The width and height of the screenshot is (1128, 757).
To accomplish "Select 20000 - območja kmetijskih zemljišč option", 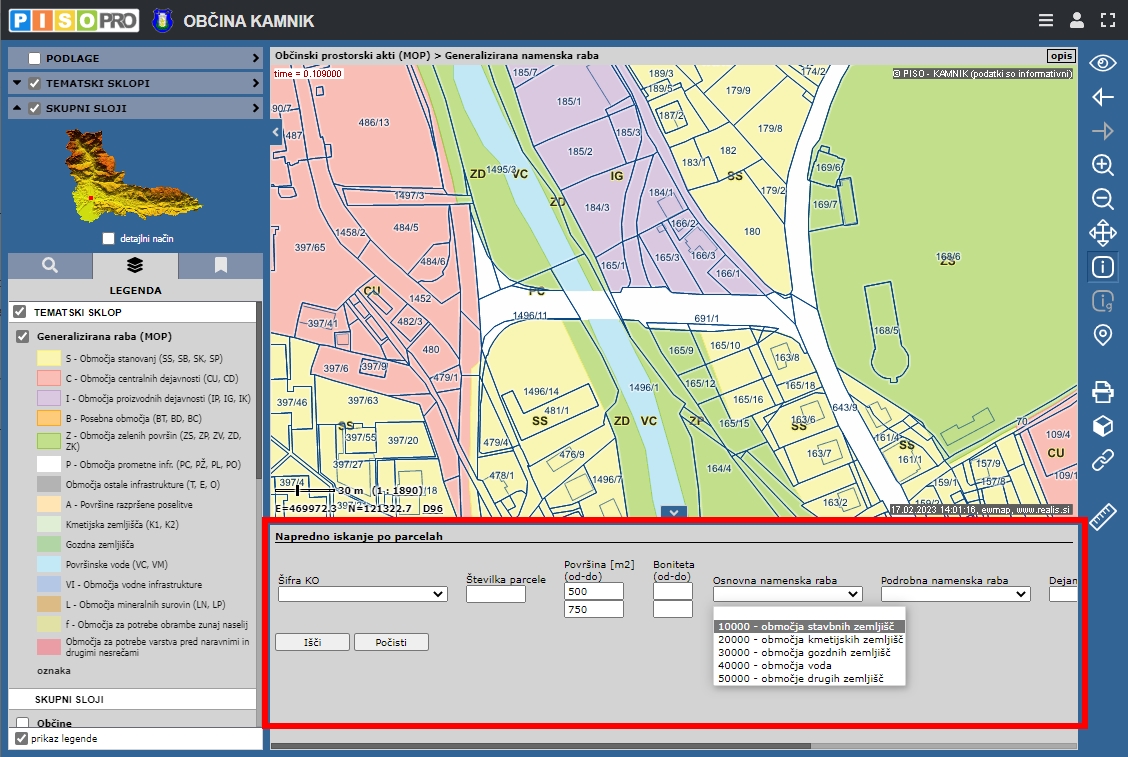I will click(x=810, y=639).
